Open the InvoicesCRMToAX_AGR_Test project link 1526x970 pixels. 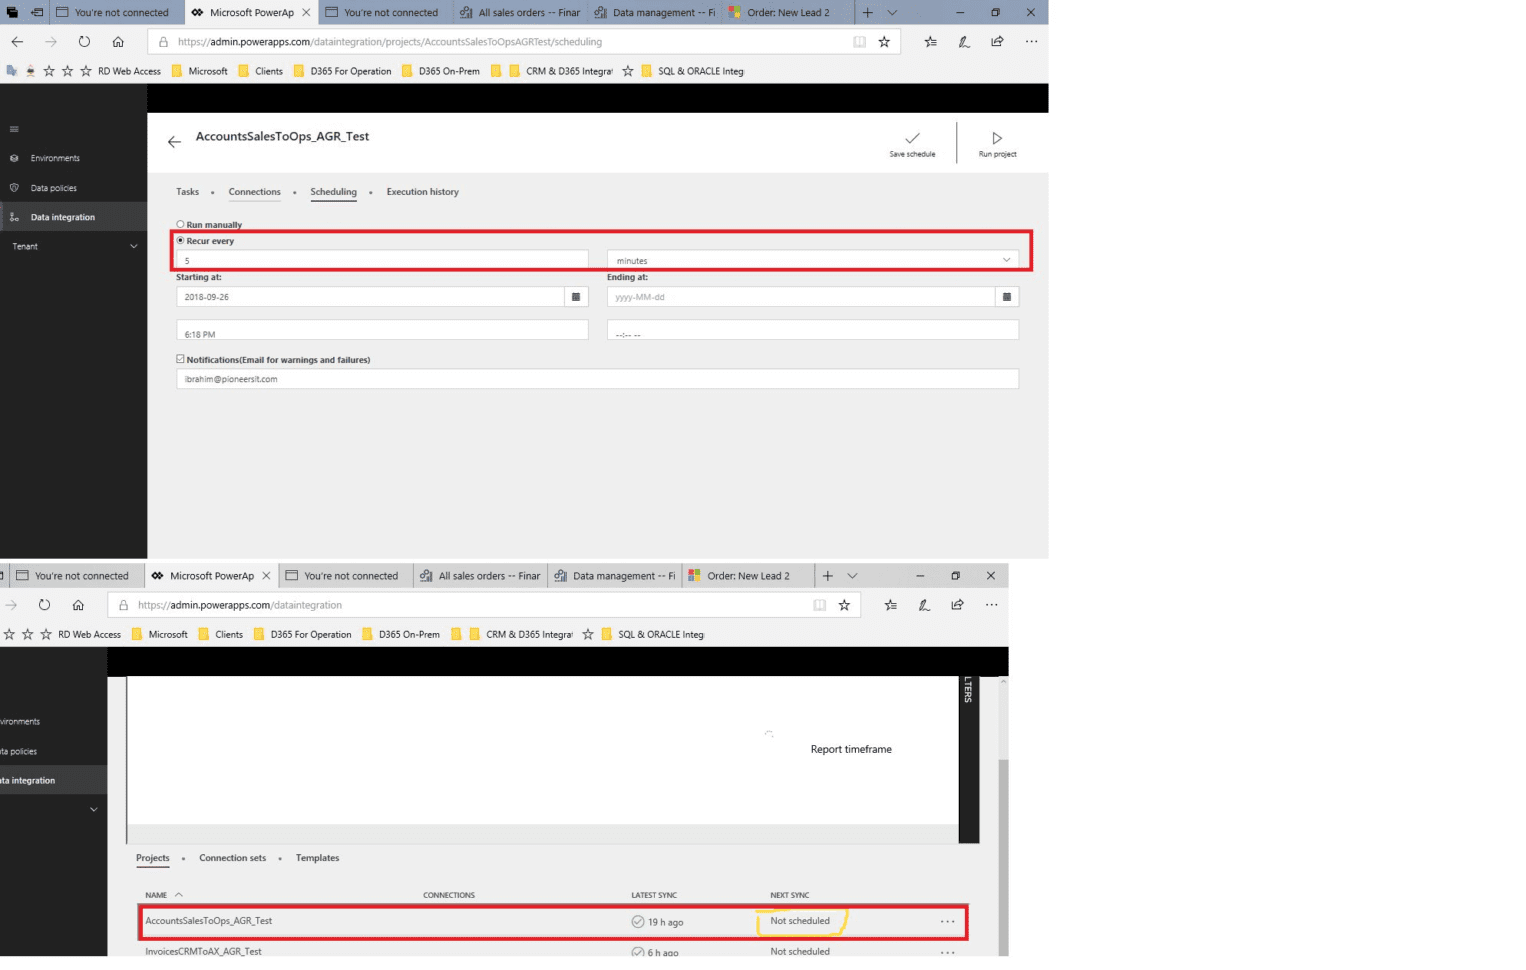[203, 952]
